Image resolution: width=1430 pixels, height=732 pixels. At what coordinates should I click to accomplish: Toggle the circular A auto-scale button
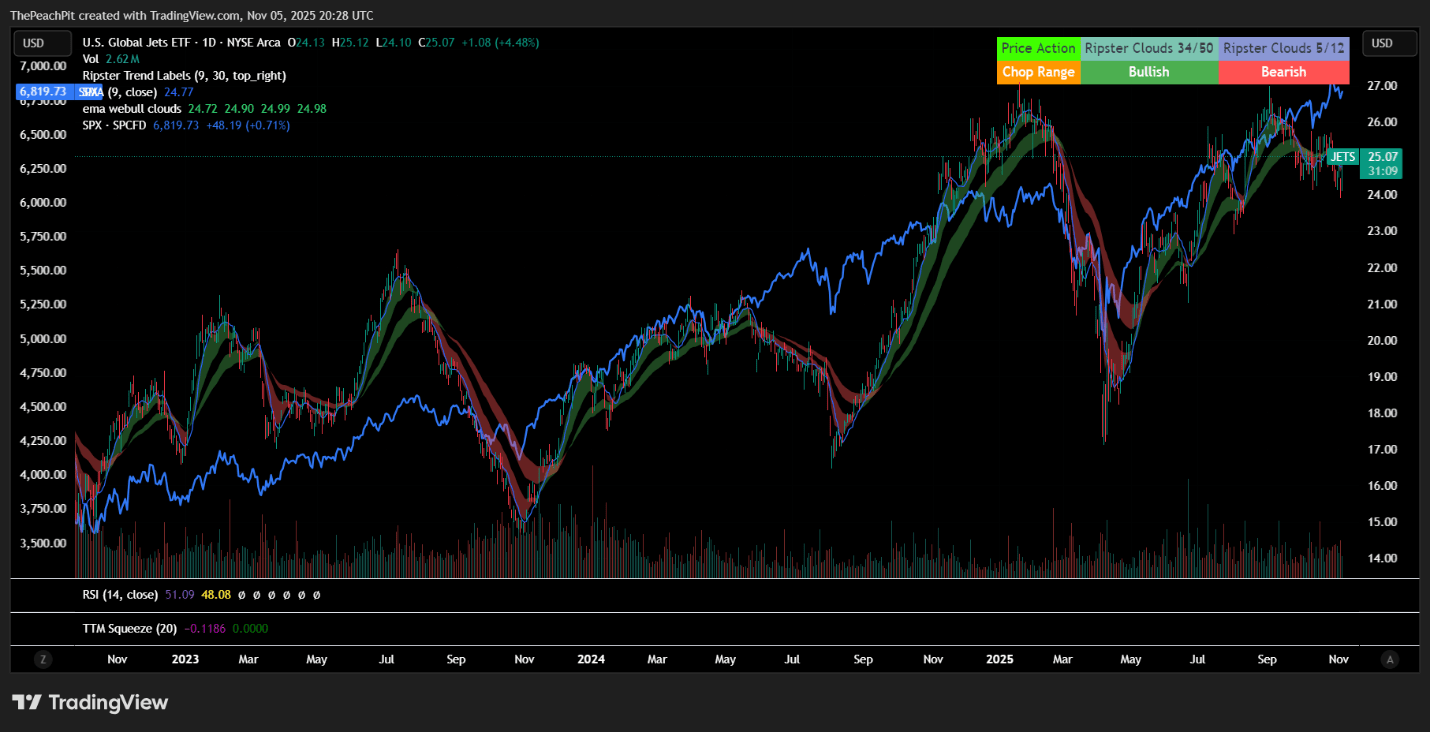pos(1389,659)
